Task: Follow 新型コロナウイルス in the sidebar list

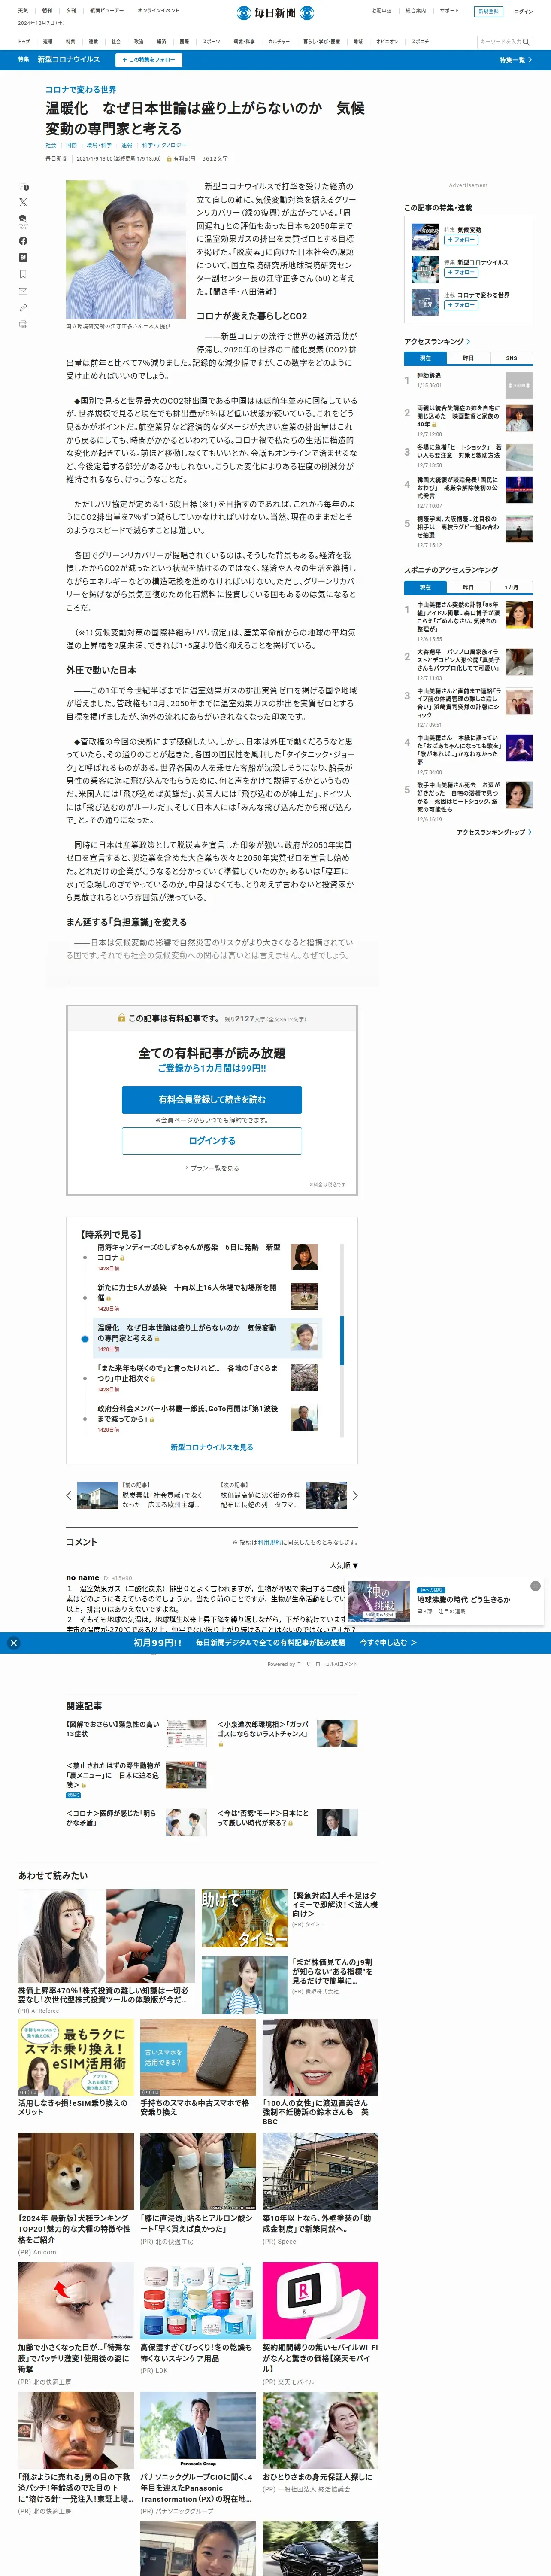Action: [x=461, y=272]
